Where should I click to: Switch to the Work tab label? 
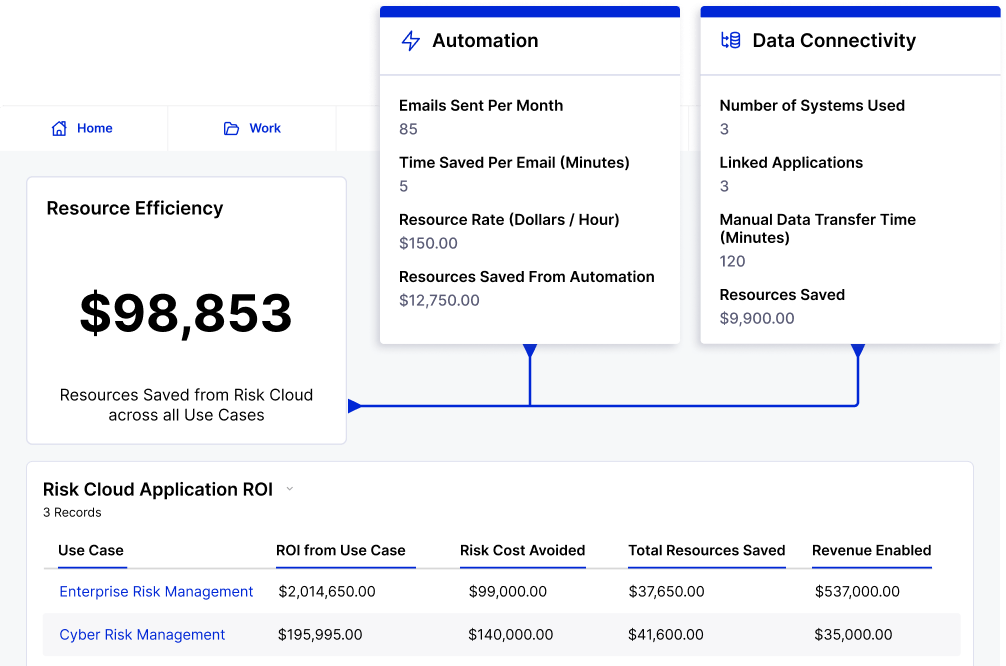pyautogui.click(x=265, y=128)
